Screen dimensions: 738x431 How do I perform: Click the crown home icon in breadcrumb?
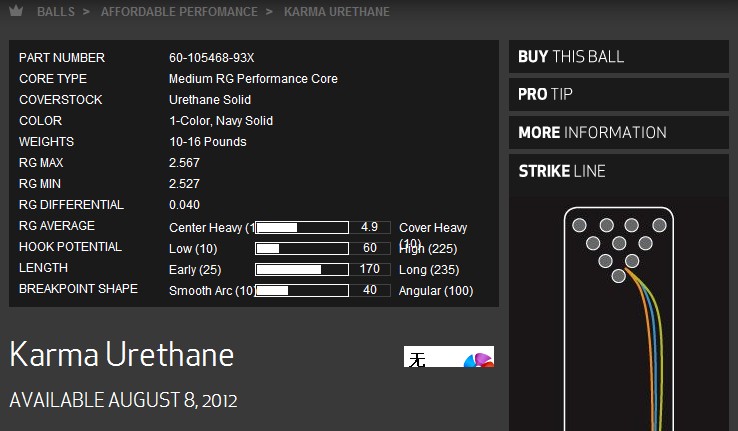tap(16, 11)
